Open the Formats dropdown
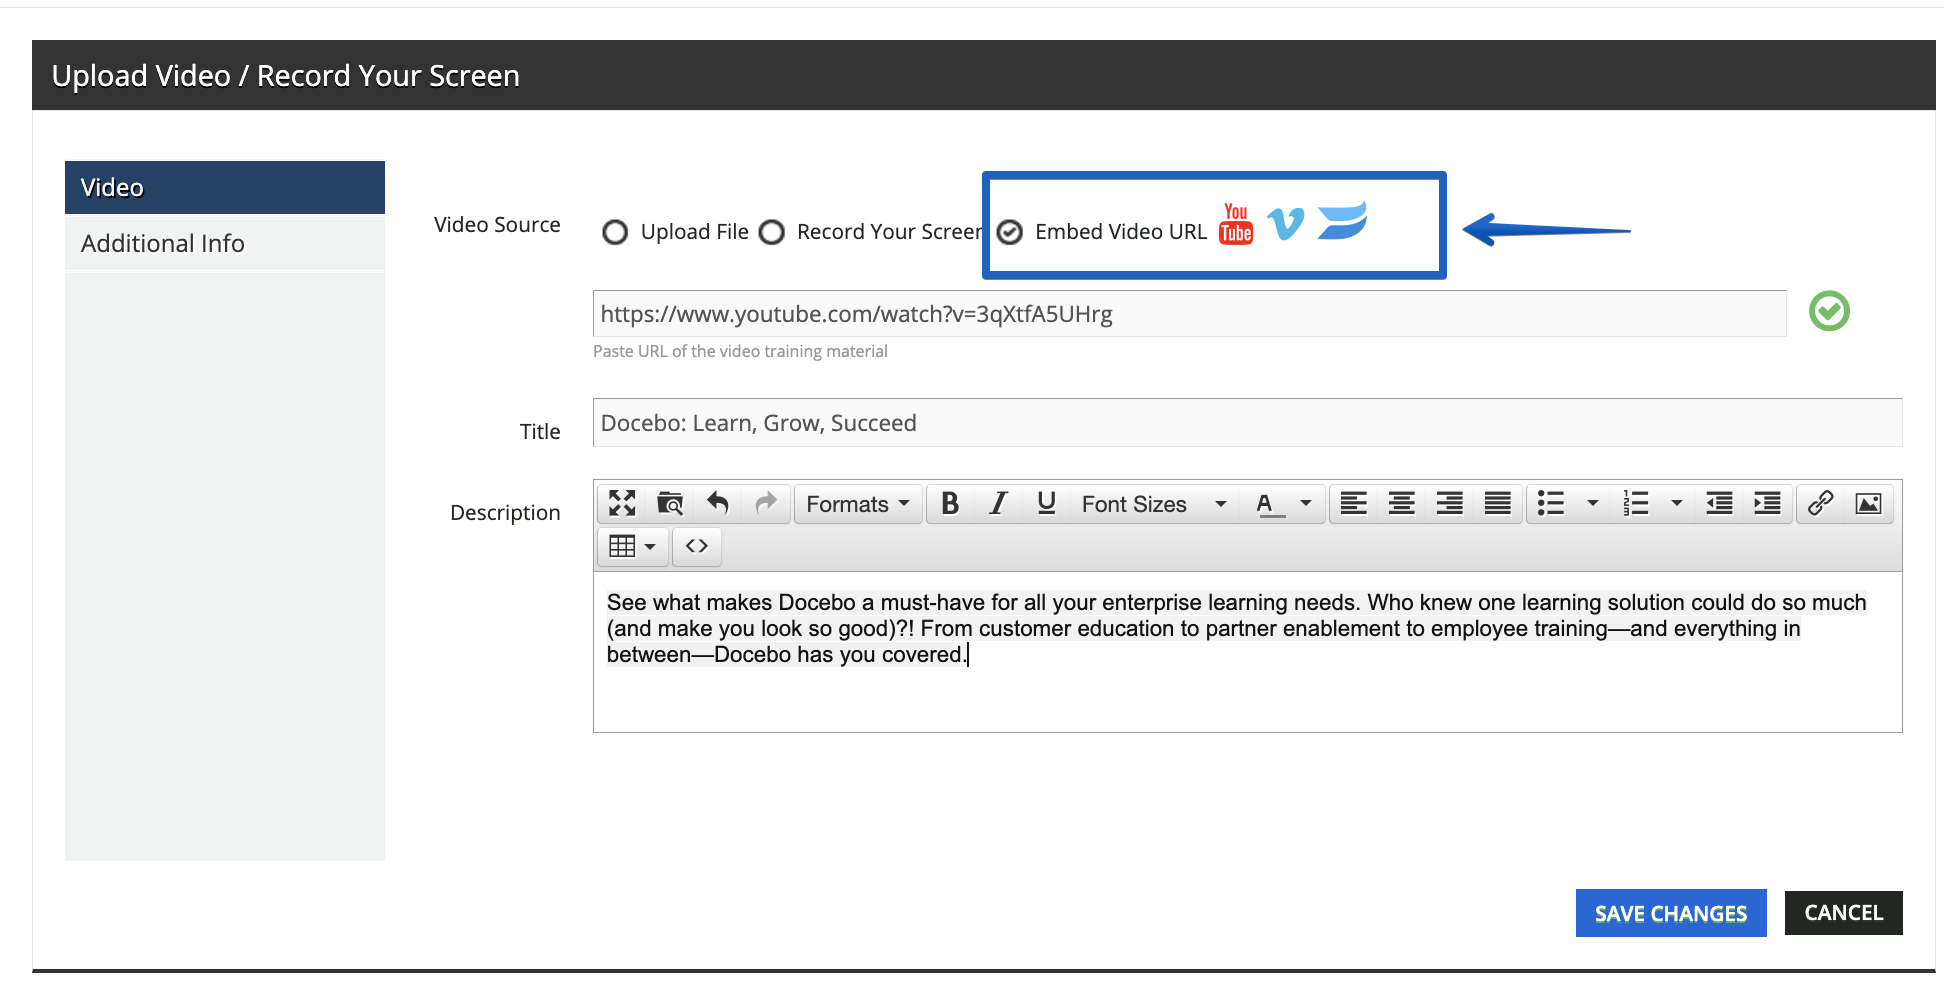Viewport: 1944px width, 982px height. click(858, 504)
